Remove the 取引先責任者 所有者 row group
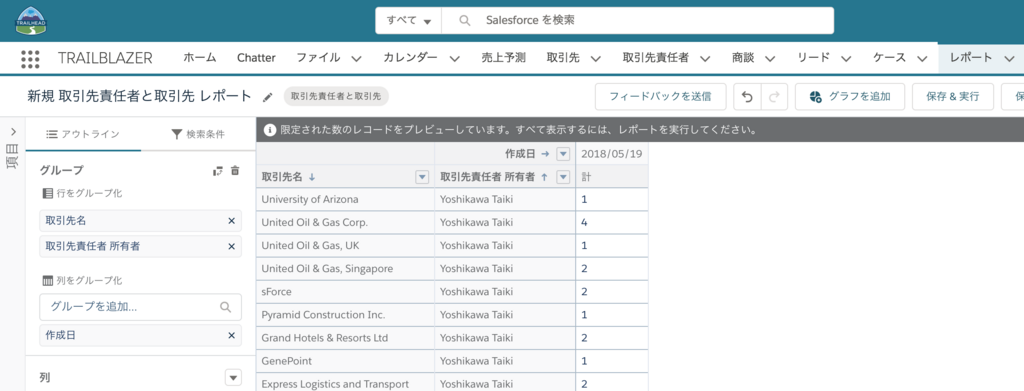This screenshot has width=1024, height=391. tap(231, 246)
